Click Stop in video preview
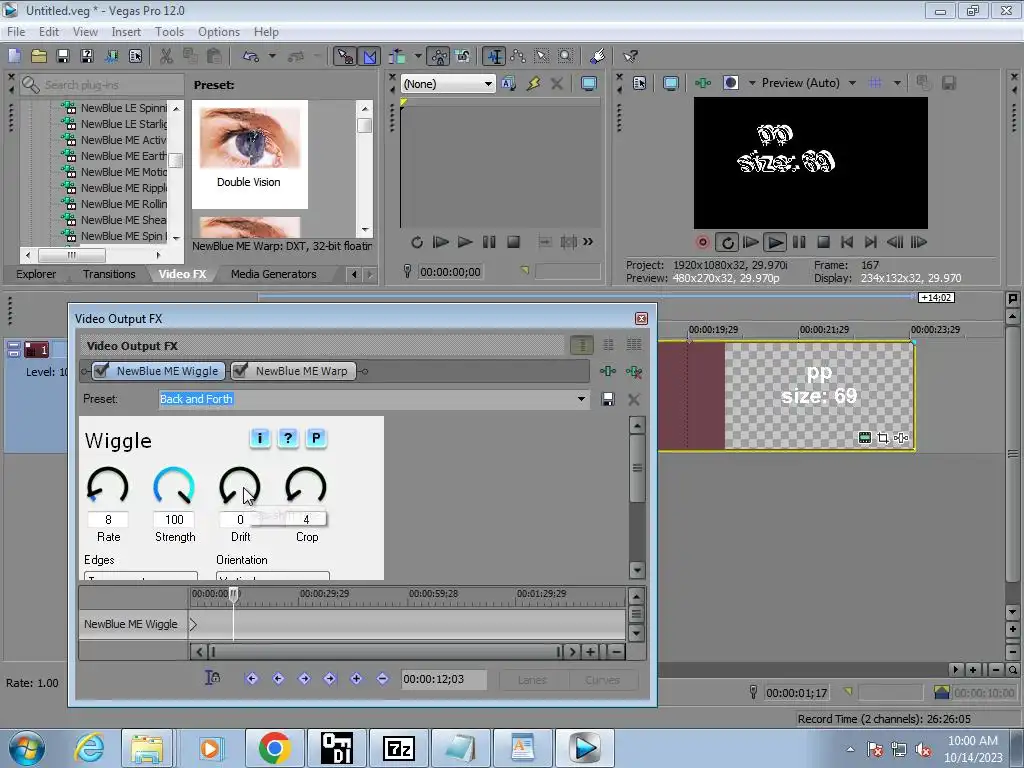Image resolution: width=1024 pixels, height=768 pixels. tap(824, 242)
